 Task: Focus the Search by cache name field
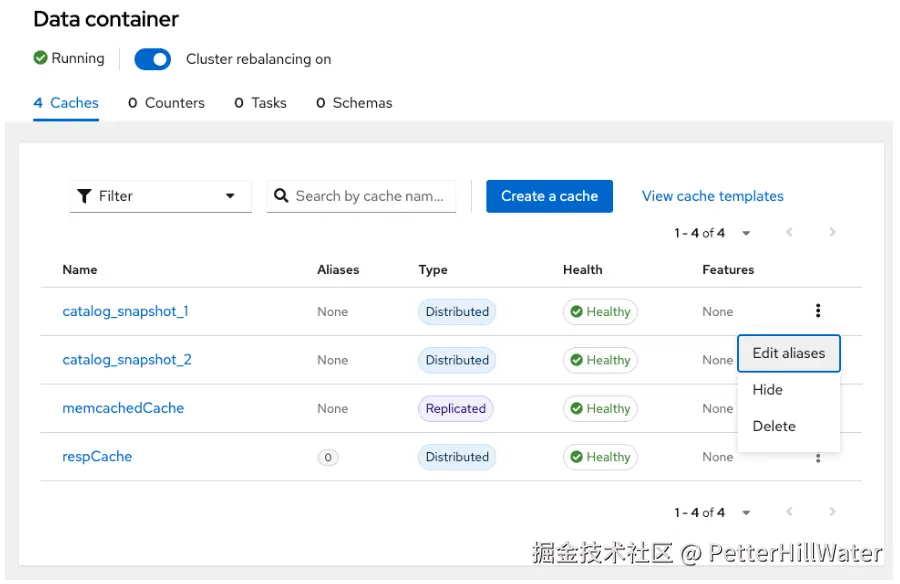point(370,196)
